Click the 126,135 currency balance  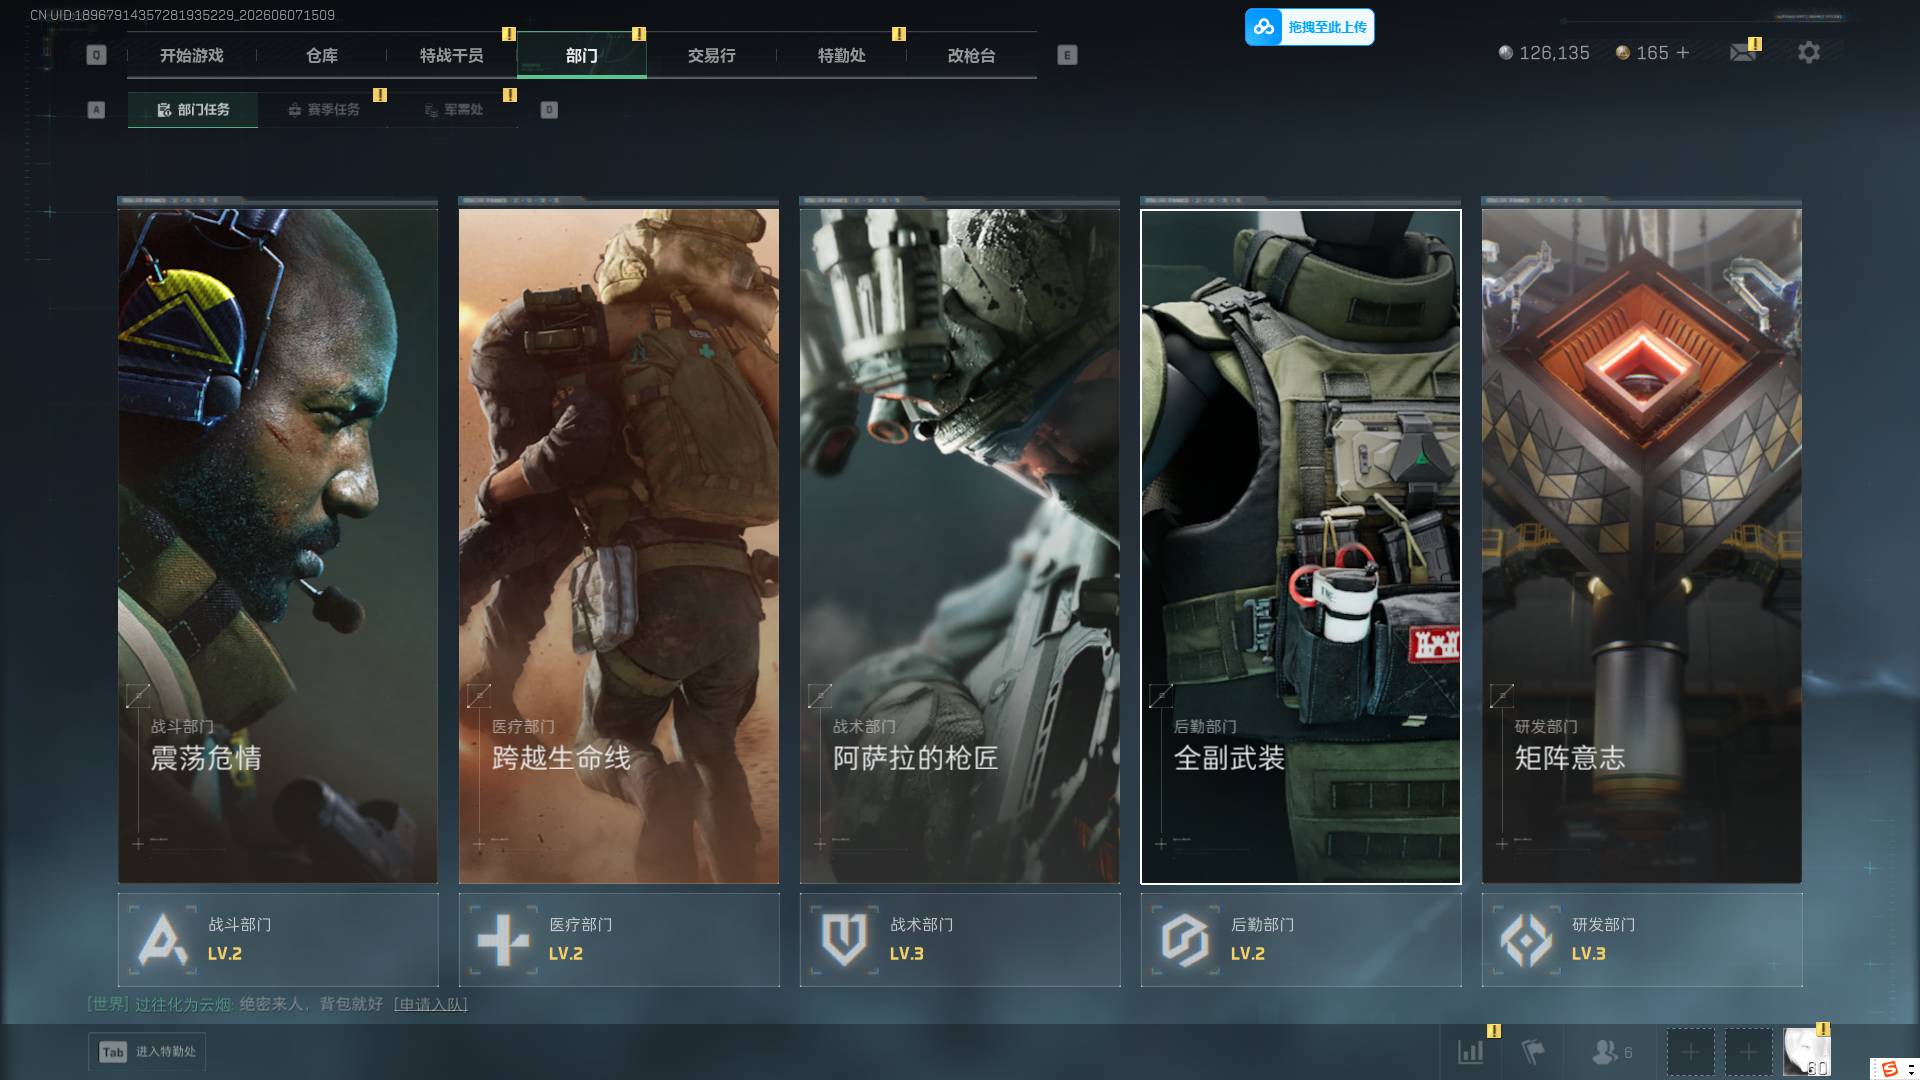[x=1554, y=53]
